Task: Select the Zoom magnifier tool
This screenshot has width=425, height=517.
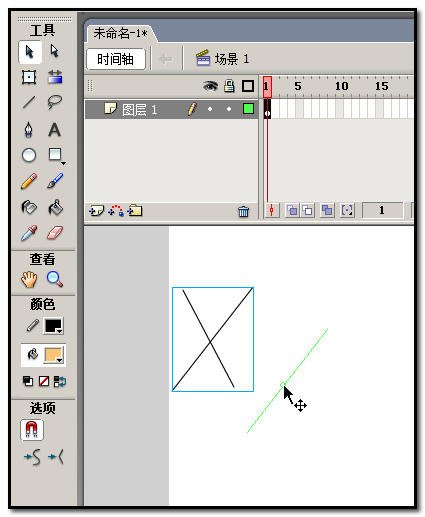Action: [55, 279]
